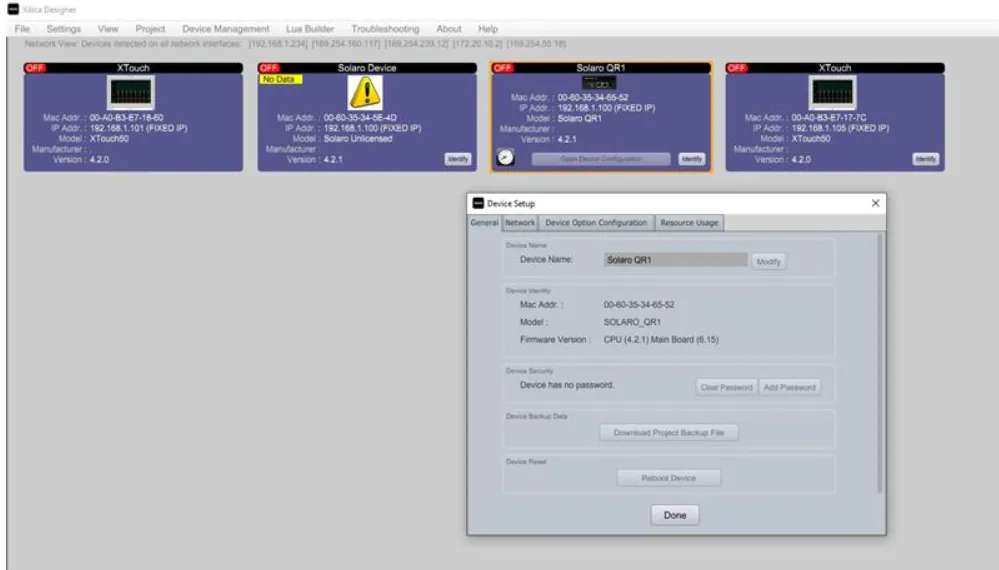This screenshot has width=999, height=570.
Task: Click Download Project Backup File
Action: [x=668, y=432]
